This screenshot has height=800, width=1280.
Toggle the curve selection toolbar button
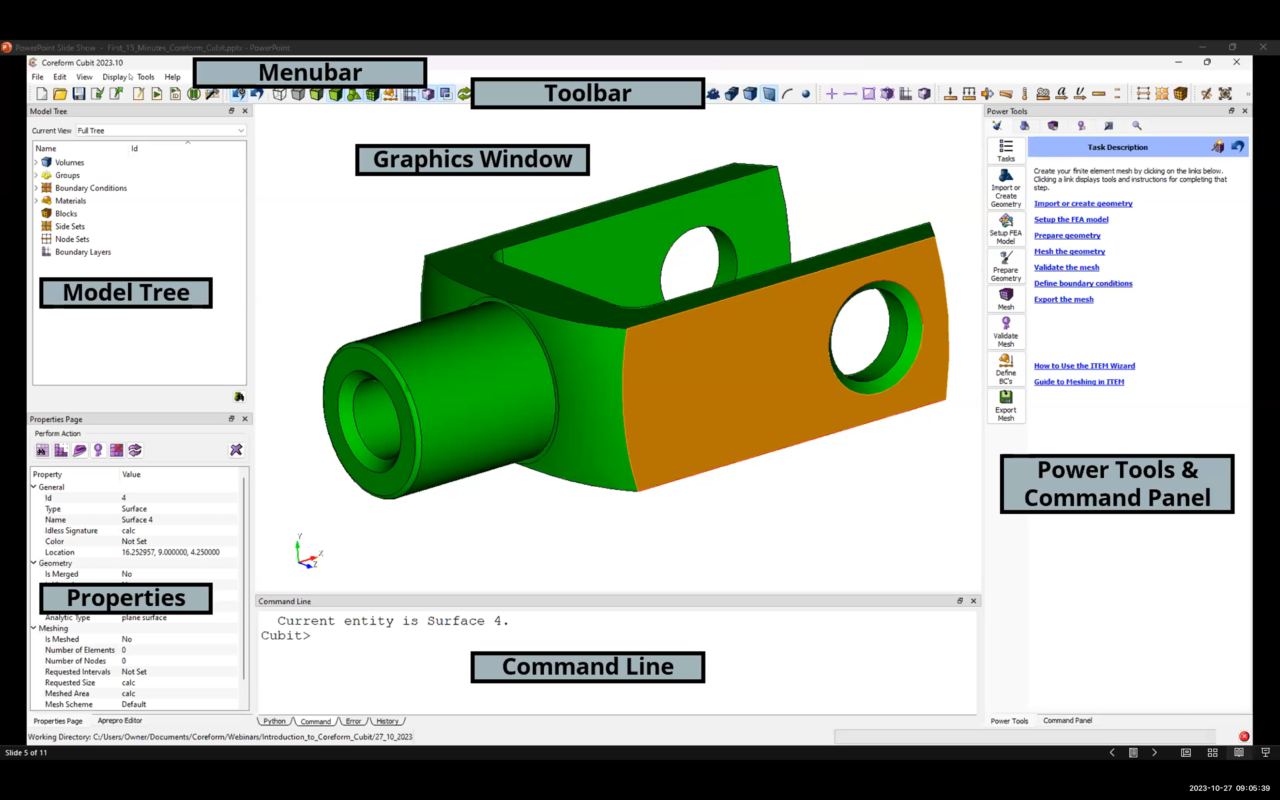pos(788,94)
